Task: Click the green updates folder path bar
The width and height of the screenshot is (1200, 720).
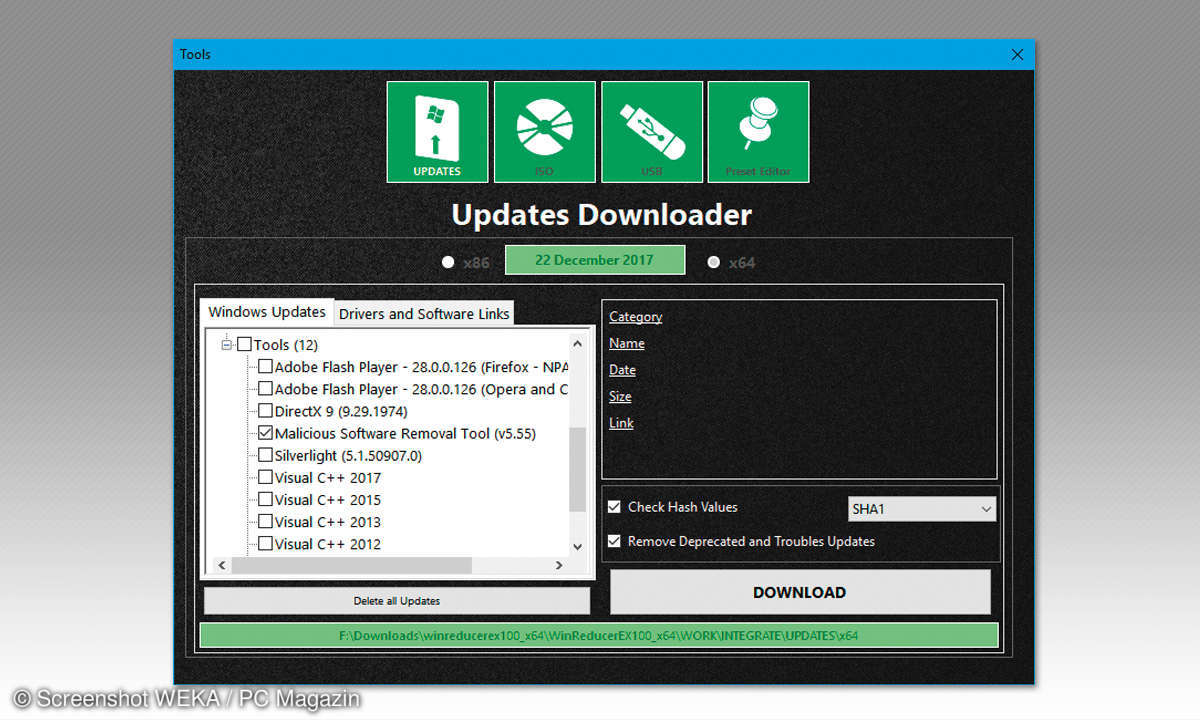Action: pyautogui.click(x=598, y=635)
